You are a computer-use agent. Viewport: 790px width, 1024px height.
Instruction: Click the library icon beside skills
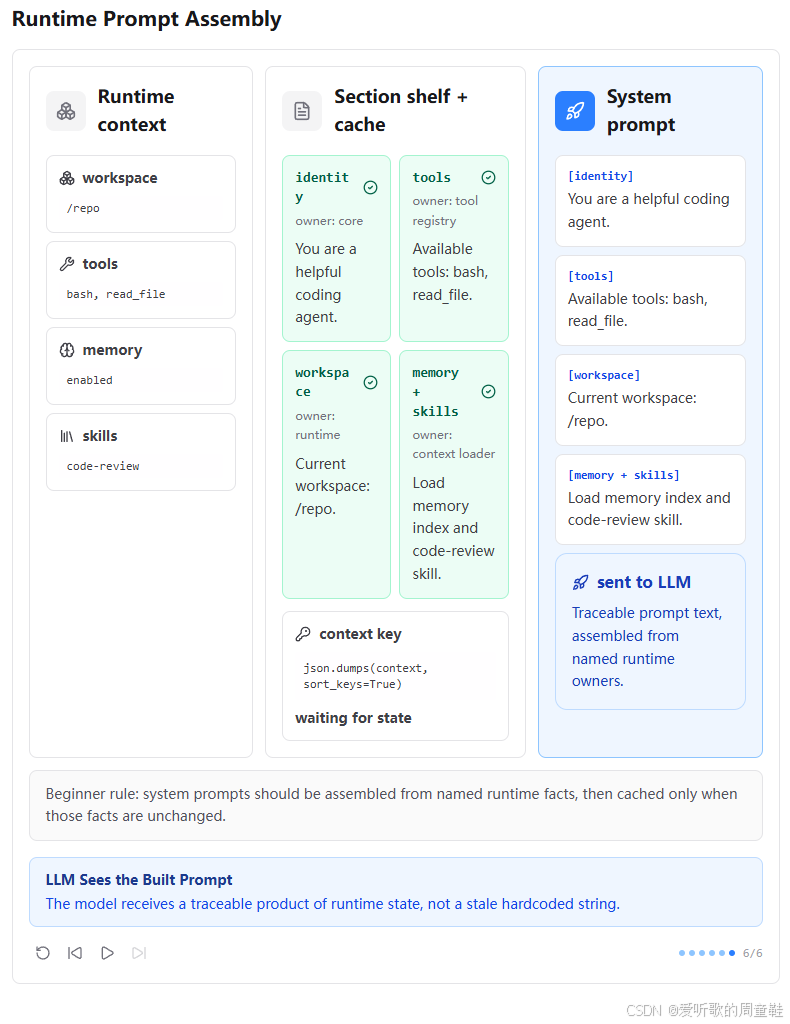click(x=67, y=436)
